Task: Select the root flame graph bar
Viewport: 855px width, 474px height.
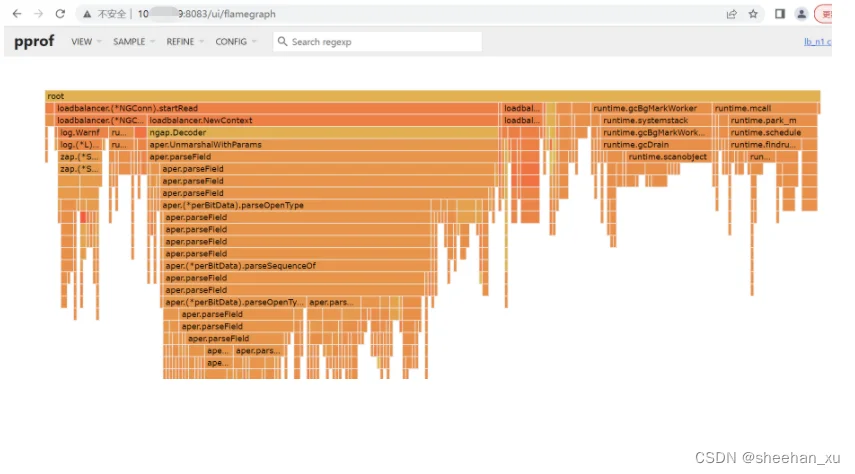Action: pos(432,96)
